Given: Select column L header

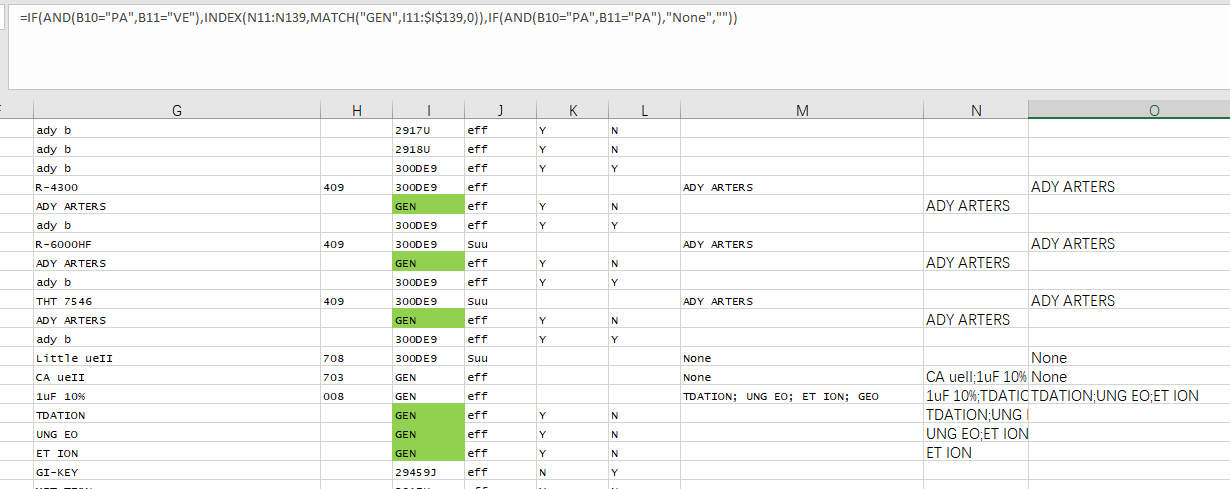Looking at the screenshot, I should pyautogui.click(x=645, y=111).
